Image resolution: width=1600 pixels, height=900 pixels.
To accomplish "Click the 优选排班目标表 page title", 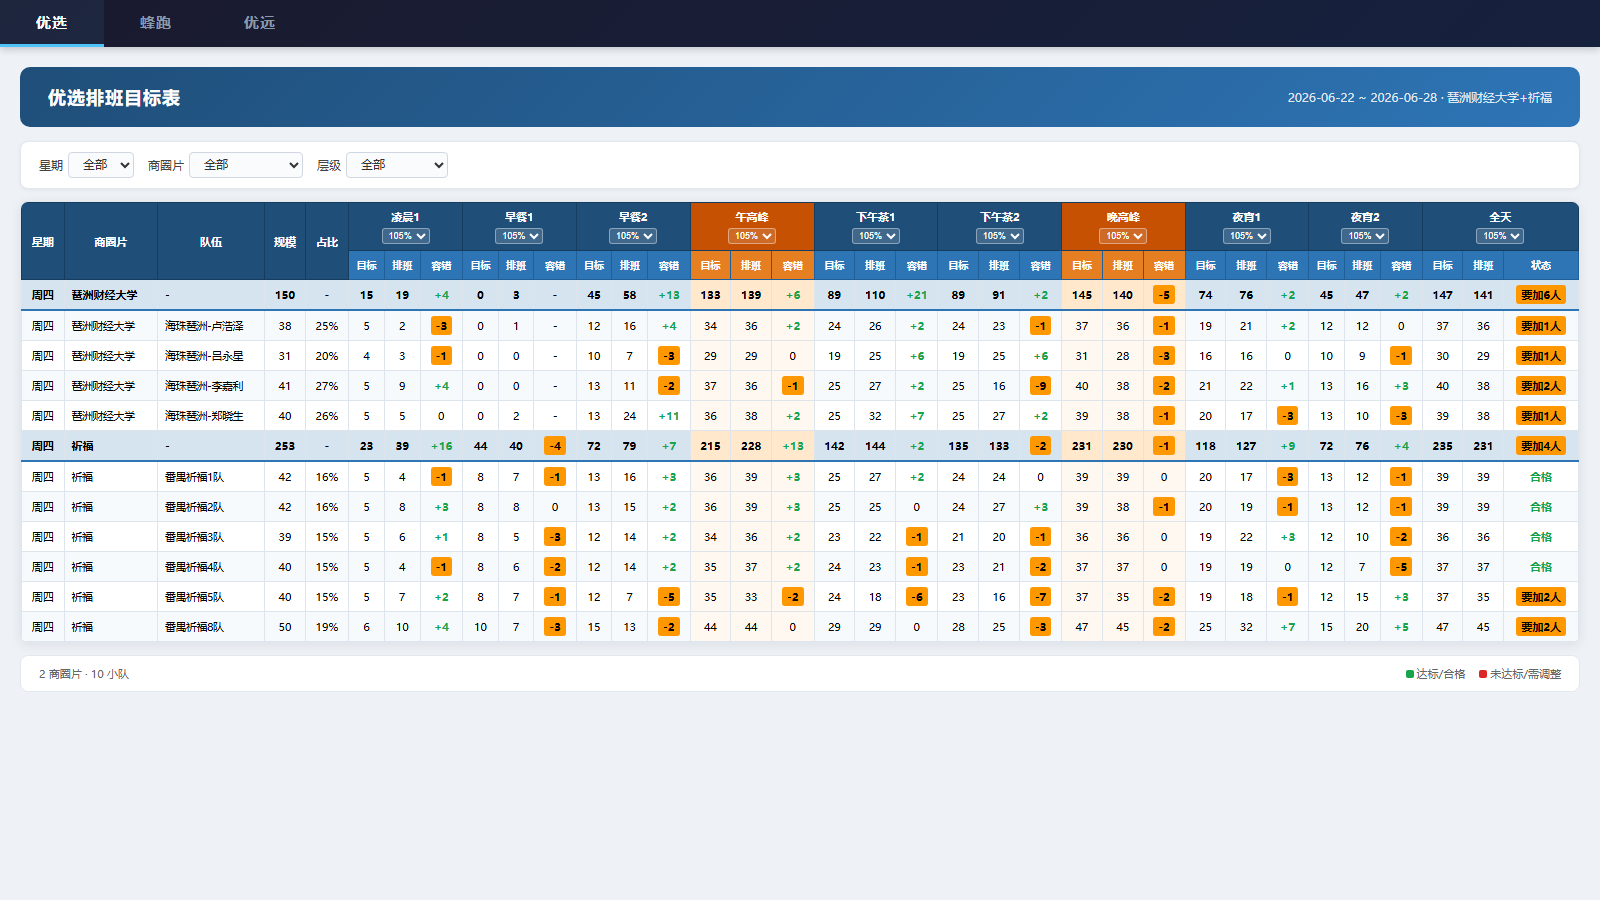I will (114, 98).
